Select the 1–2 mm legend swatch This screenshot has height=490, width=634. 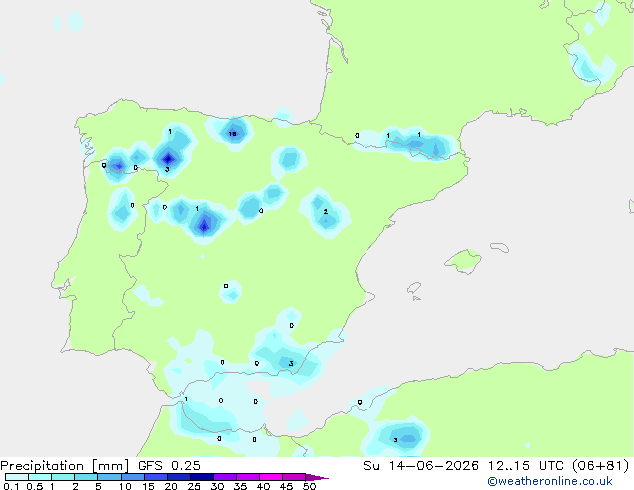(x=63, y=477)
